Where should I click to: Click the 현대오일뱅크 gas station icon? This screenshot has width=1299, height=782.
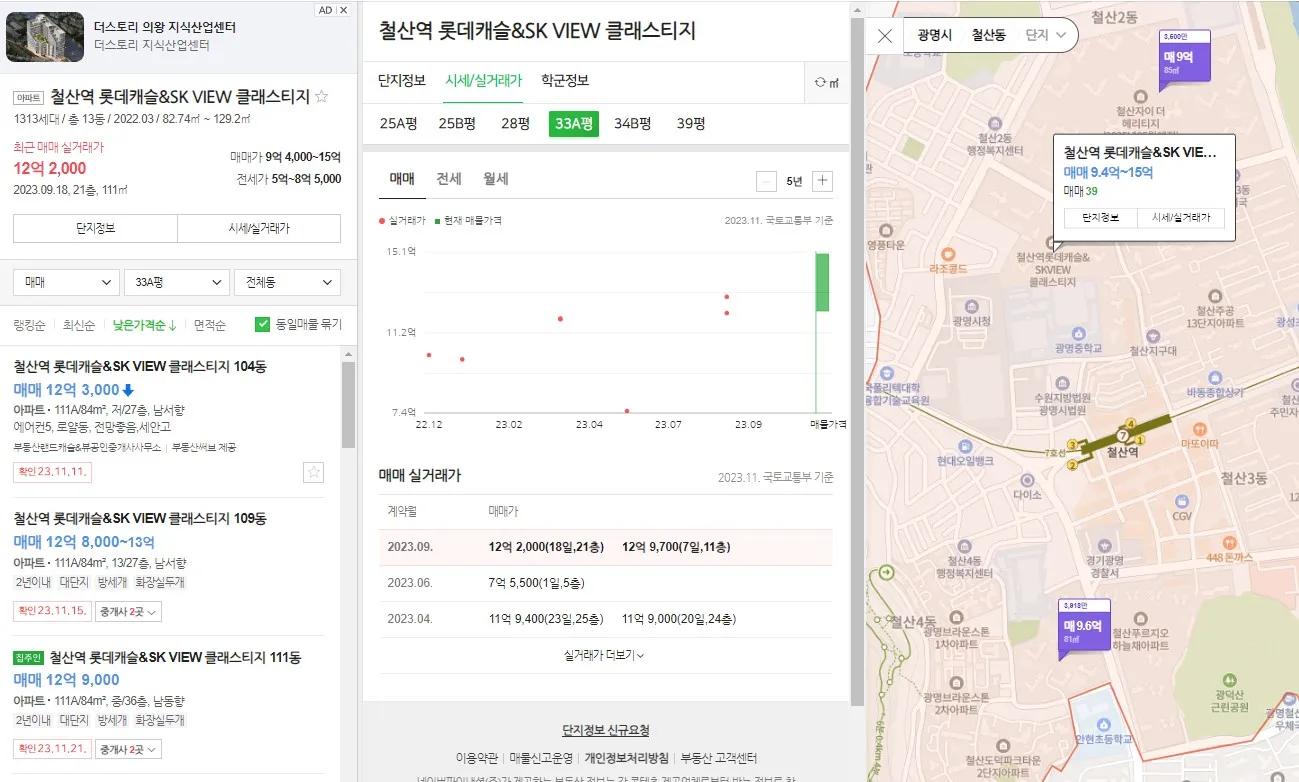pos(964,446)
